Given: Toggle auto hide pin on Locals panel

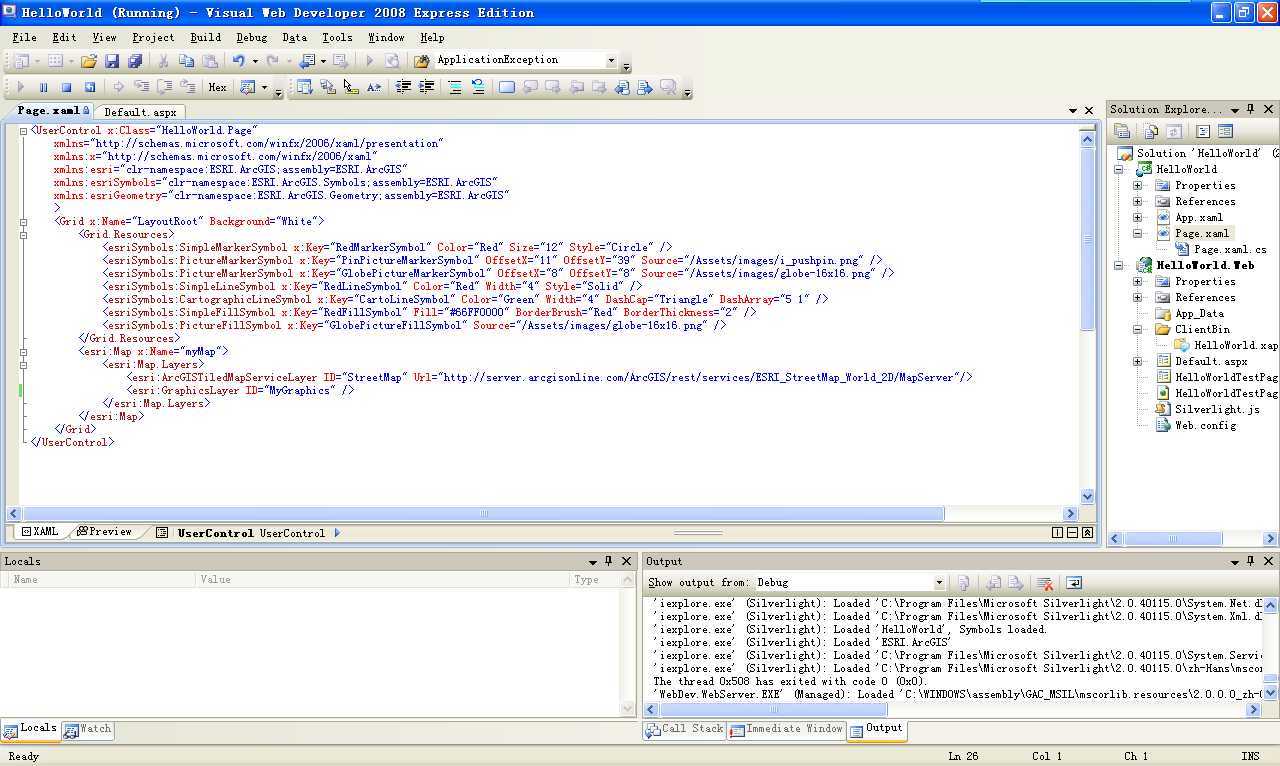Looking at the screenshot, I should coord(608,561).
